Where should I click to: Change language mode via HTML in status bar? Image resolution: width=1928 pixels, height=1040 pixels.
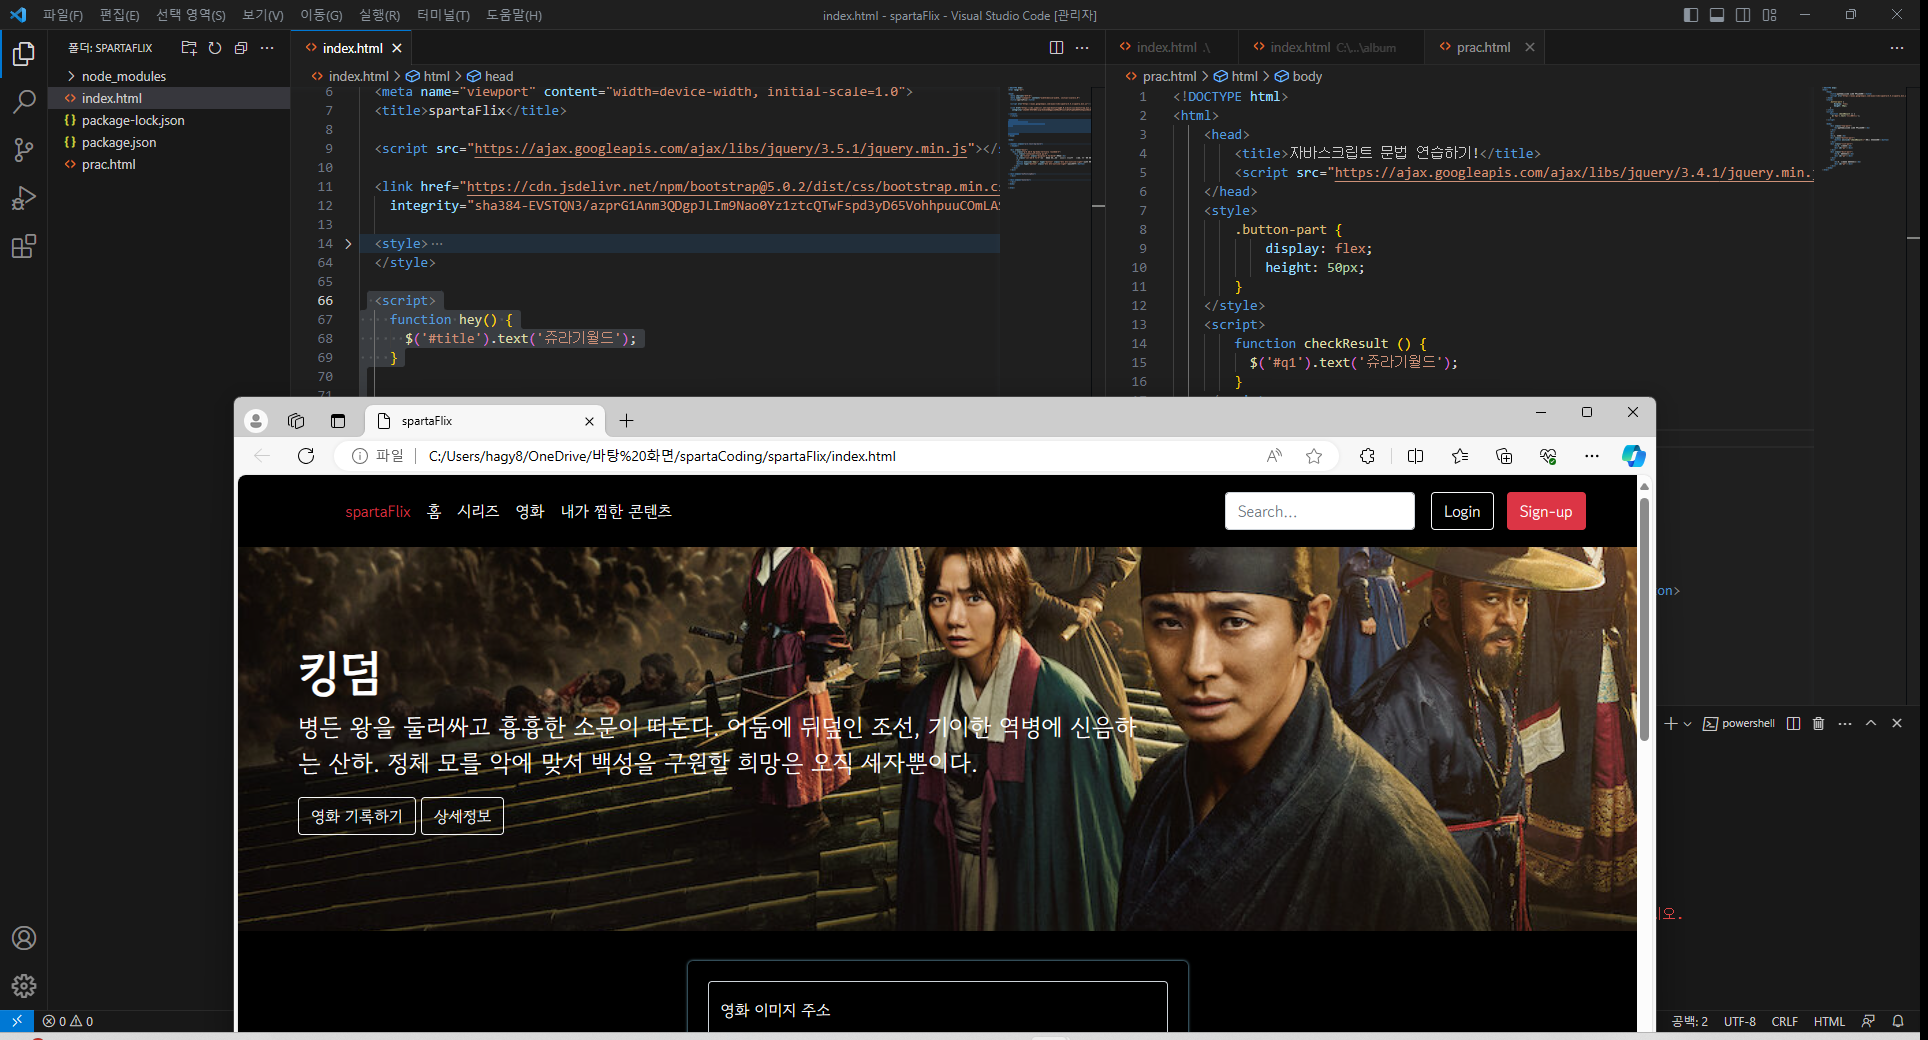1829,1021
